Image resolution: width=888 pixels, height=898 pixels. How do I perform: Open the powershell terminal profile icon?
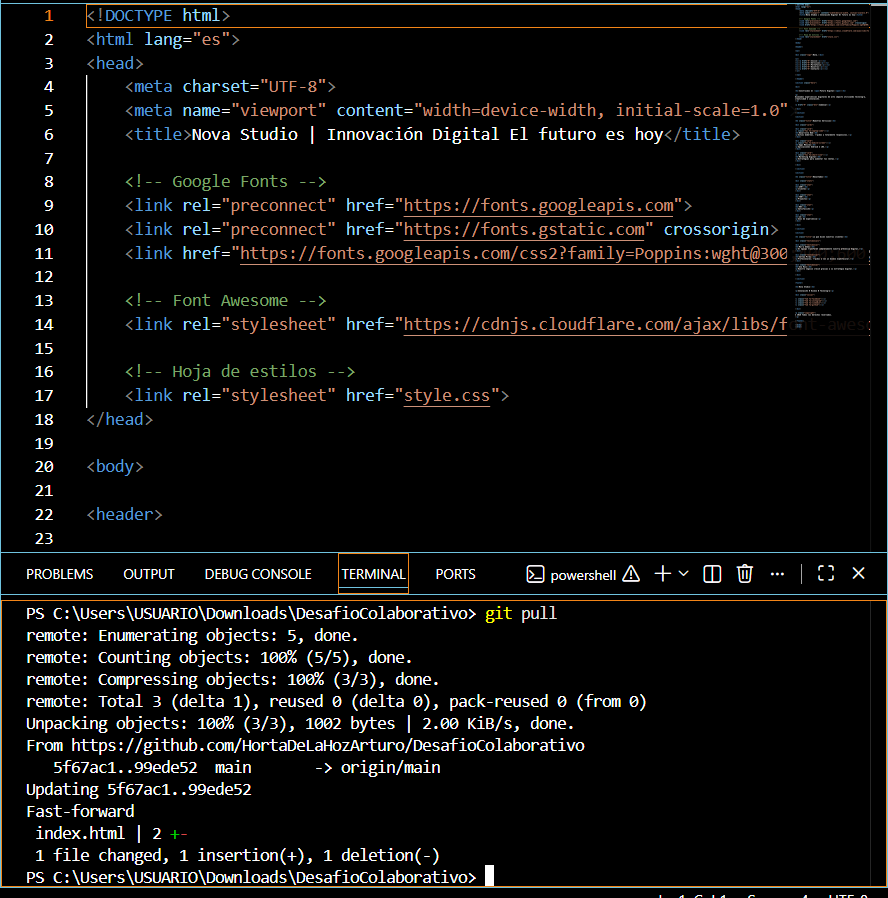pyautogui.click(x=535, y=574)
